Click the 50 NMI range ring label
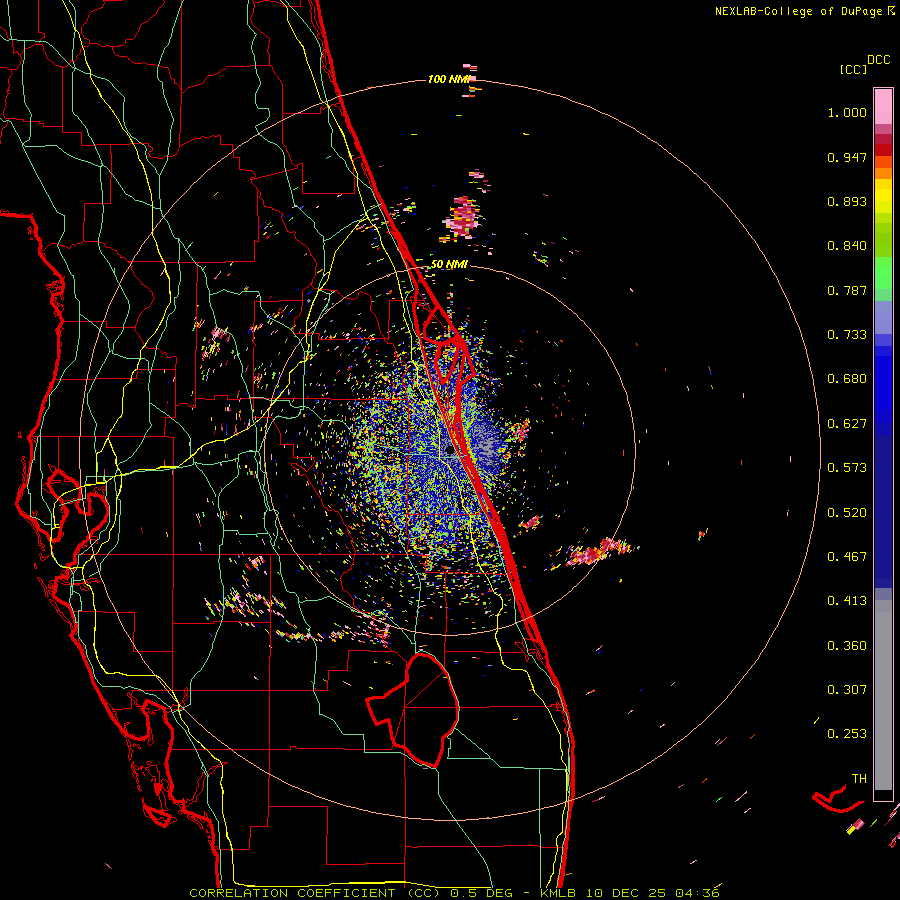The width and height of the screenshot is (900, 900). [449, 265]
